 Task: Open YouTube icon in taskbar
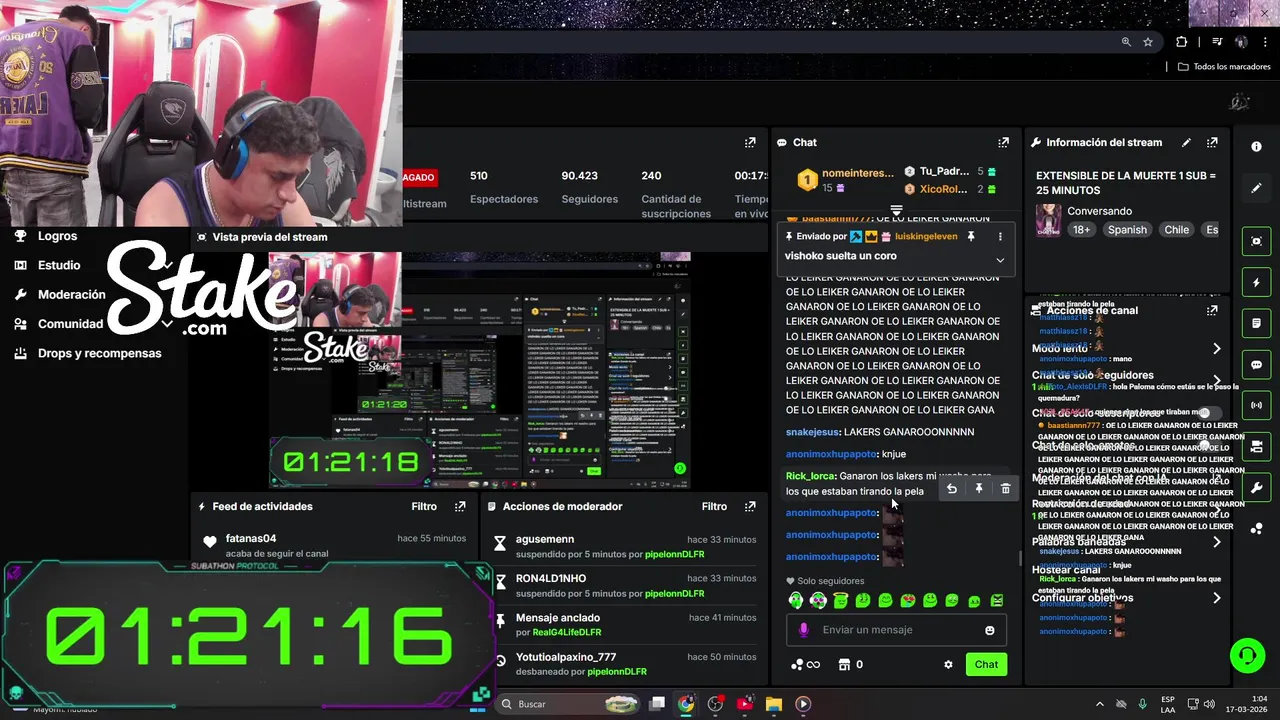744,704
